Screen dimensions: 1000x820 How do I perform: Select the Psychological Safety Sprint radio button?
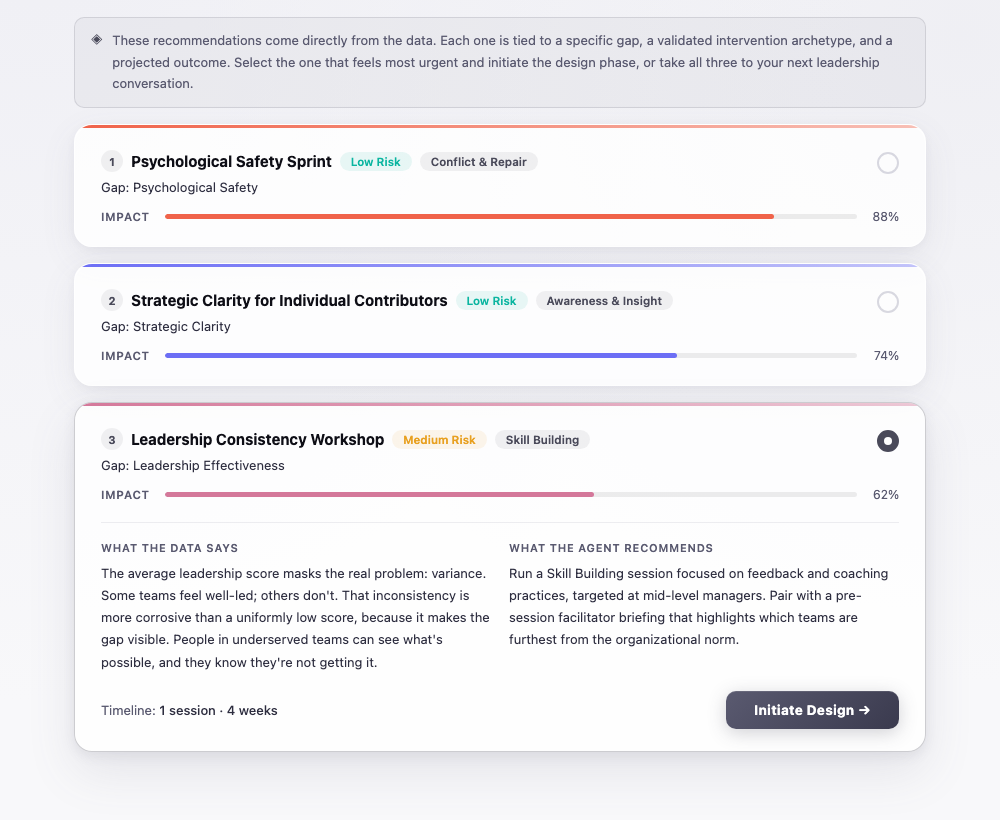click(888, 163)
